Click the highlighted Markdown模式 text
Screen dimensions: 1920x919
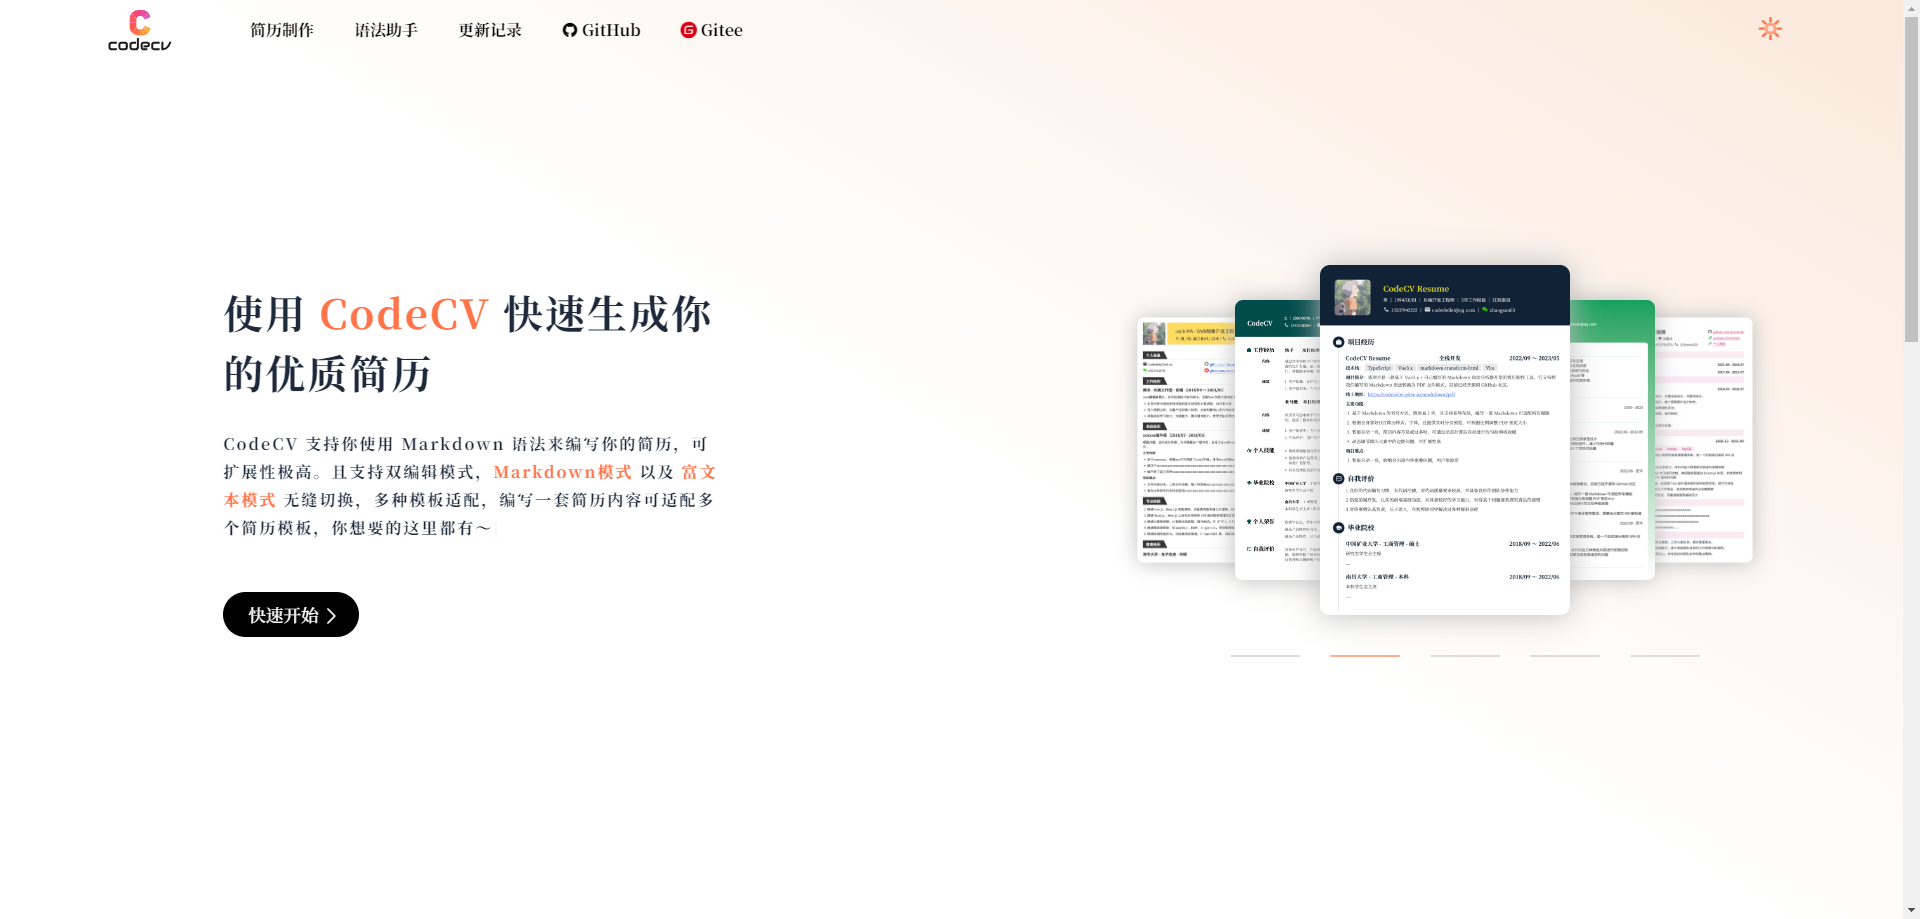pyautogui.click(x=562, y=472)
